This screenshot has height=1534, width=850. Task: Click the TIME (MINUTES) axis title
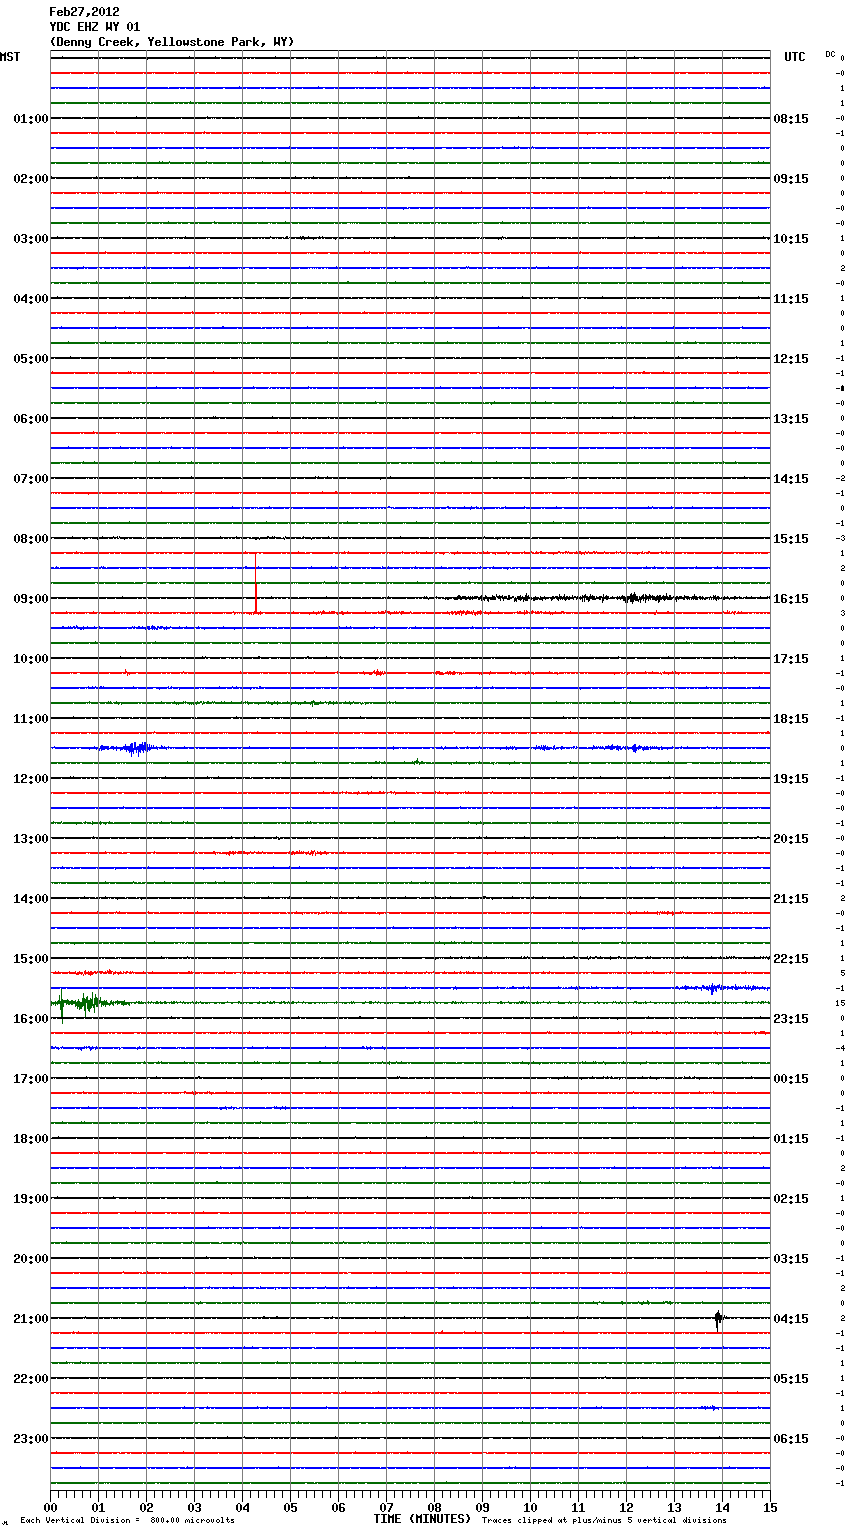pos(422,1519)
